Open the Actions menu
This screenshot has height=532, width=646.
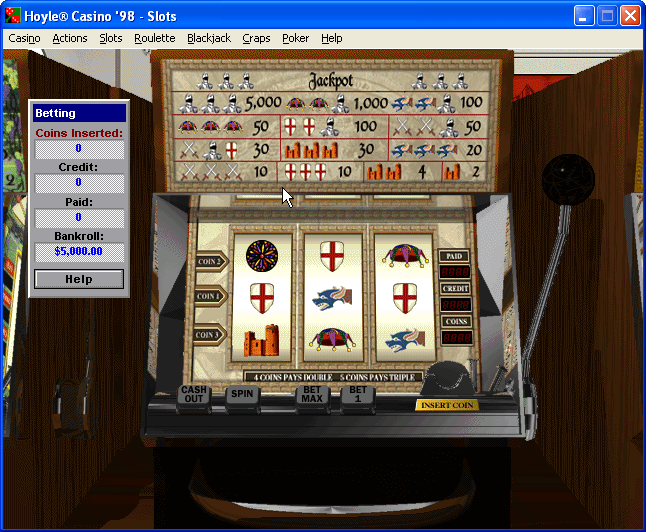point(70,38)
